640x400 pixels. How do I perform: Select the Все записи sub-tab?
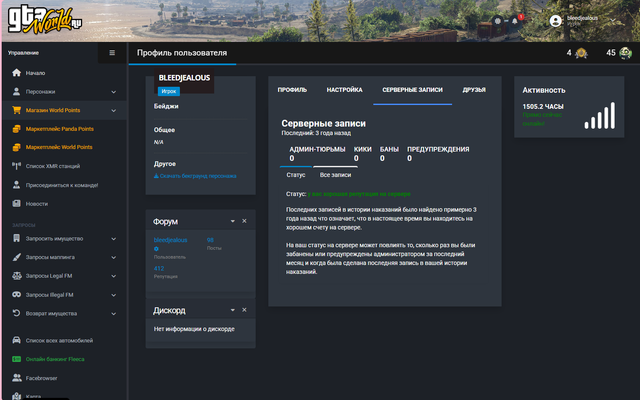335,175
